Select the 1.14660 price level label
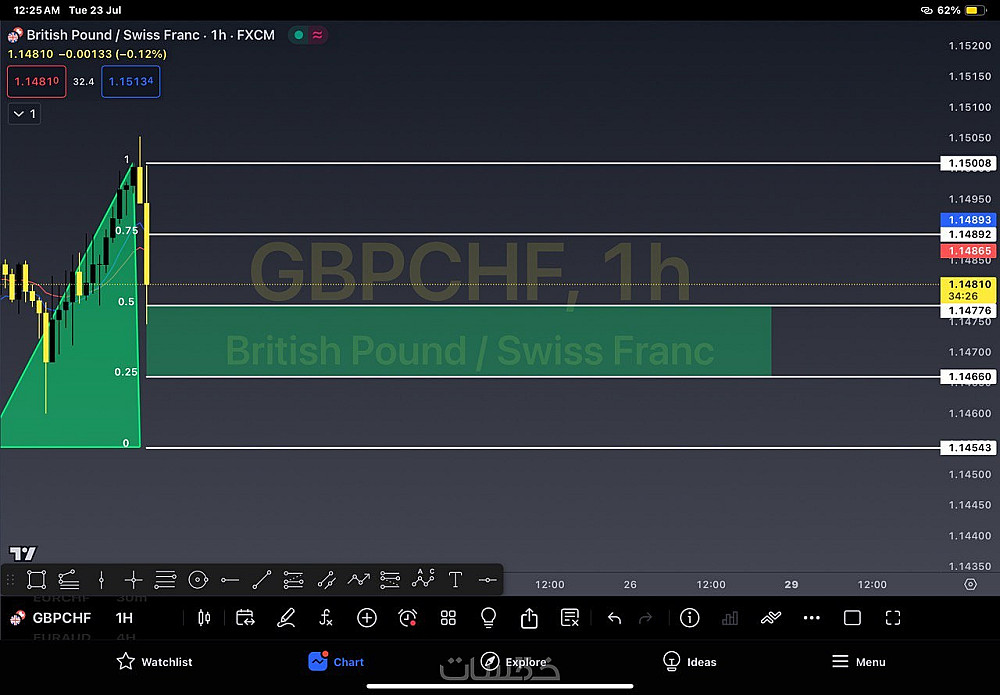 (x=969, y=376)
